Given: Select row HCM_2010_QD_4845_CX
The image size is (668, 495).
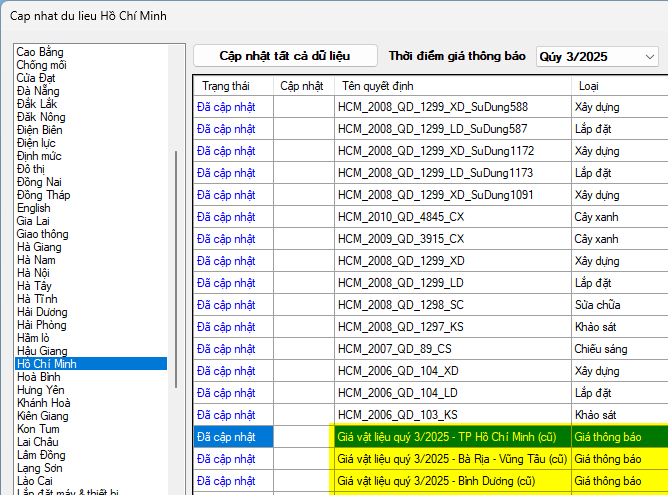Looking at the screenshot, I should 401,217.
